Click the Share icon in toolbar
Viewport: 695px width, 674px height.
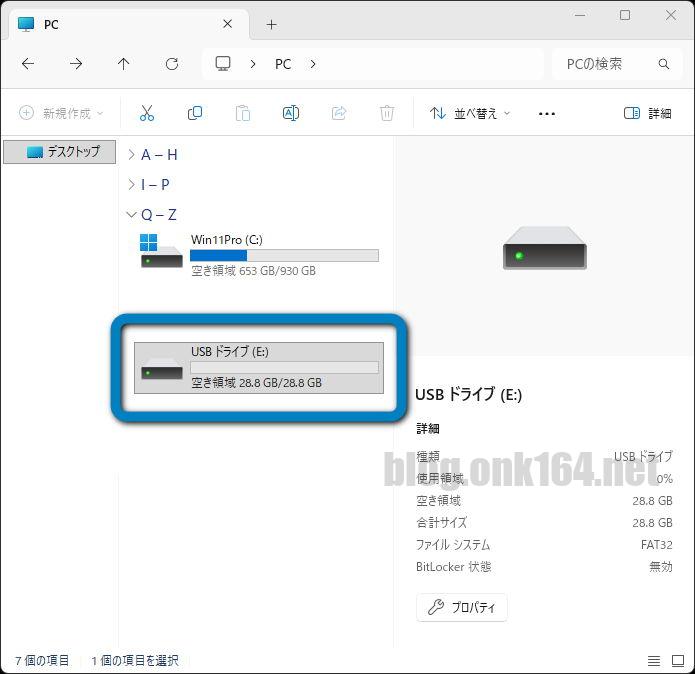pos(339,113)
